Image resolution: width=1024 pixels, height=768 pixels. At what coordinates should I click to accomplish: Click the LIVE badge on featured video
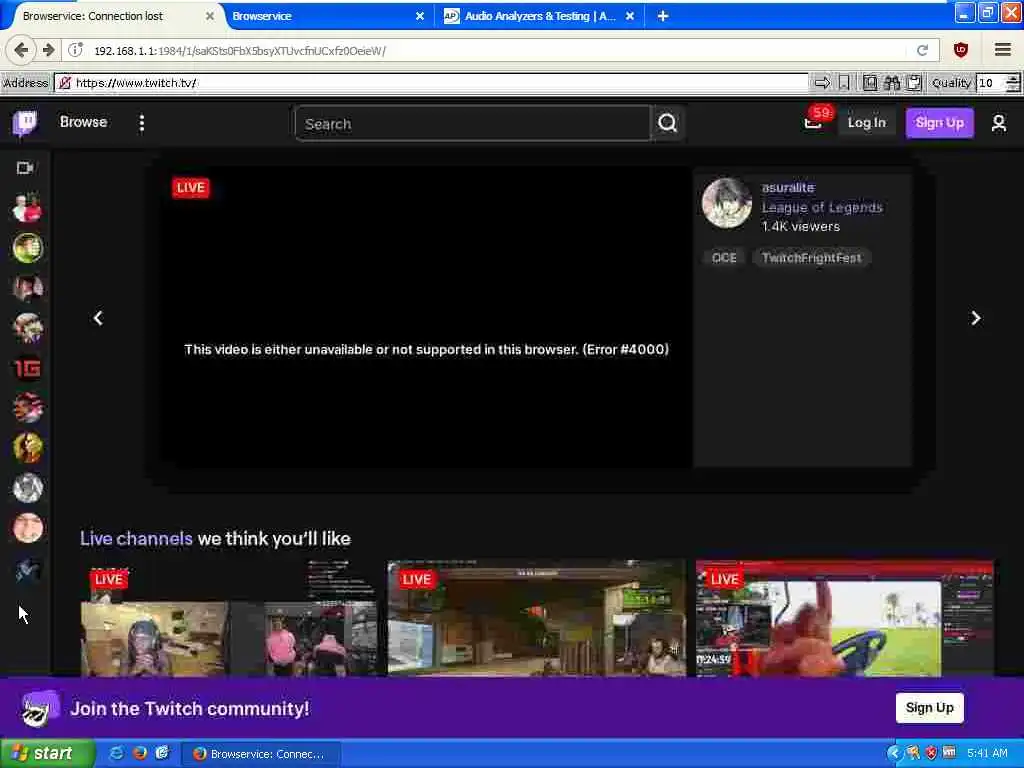click(191, 187)
